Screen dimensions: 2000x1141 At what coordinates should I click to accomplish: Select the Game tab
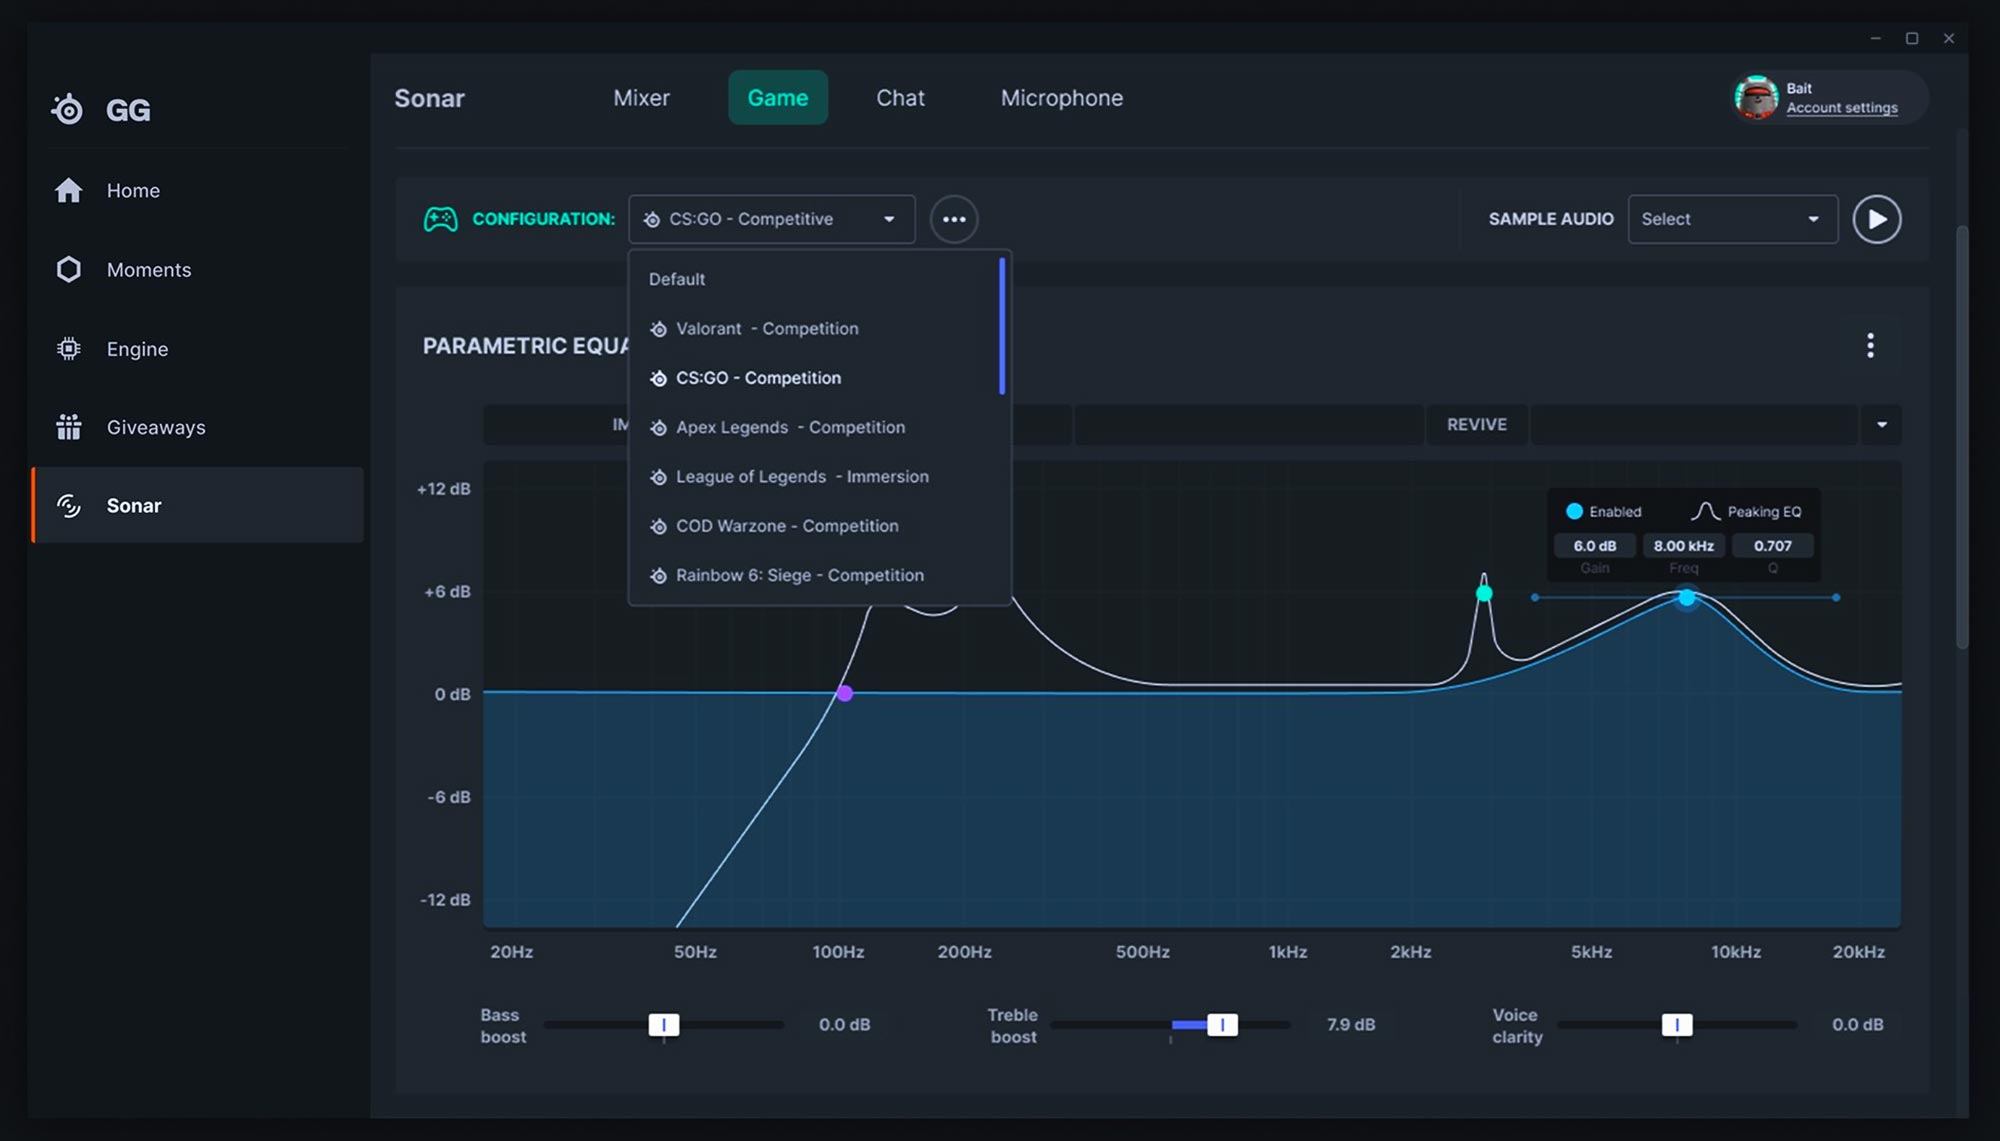pos(778,98)
